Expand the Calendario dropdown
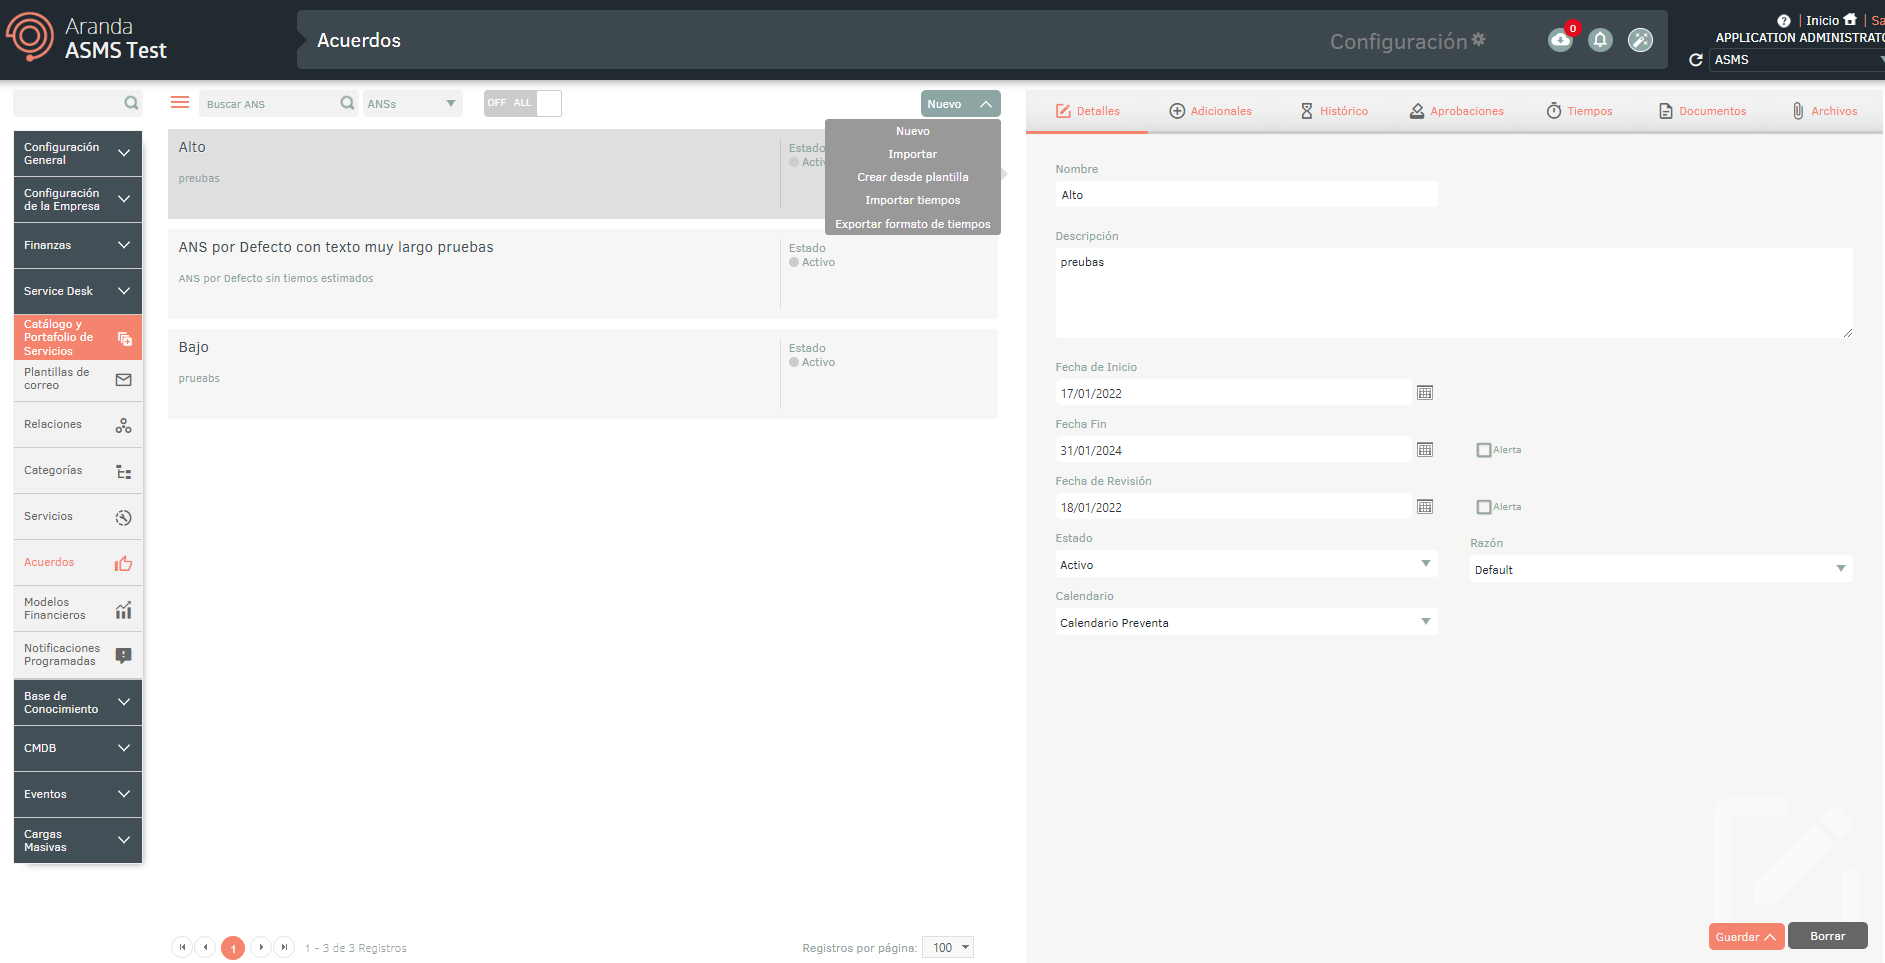The height and width of the screenshot is (963, 1885). (1245, 623)
